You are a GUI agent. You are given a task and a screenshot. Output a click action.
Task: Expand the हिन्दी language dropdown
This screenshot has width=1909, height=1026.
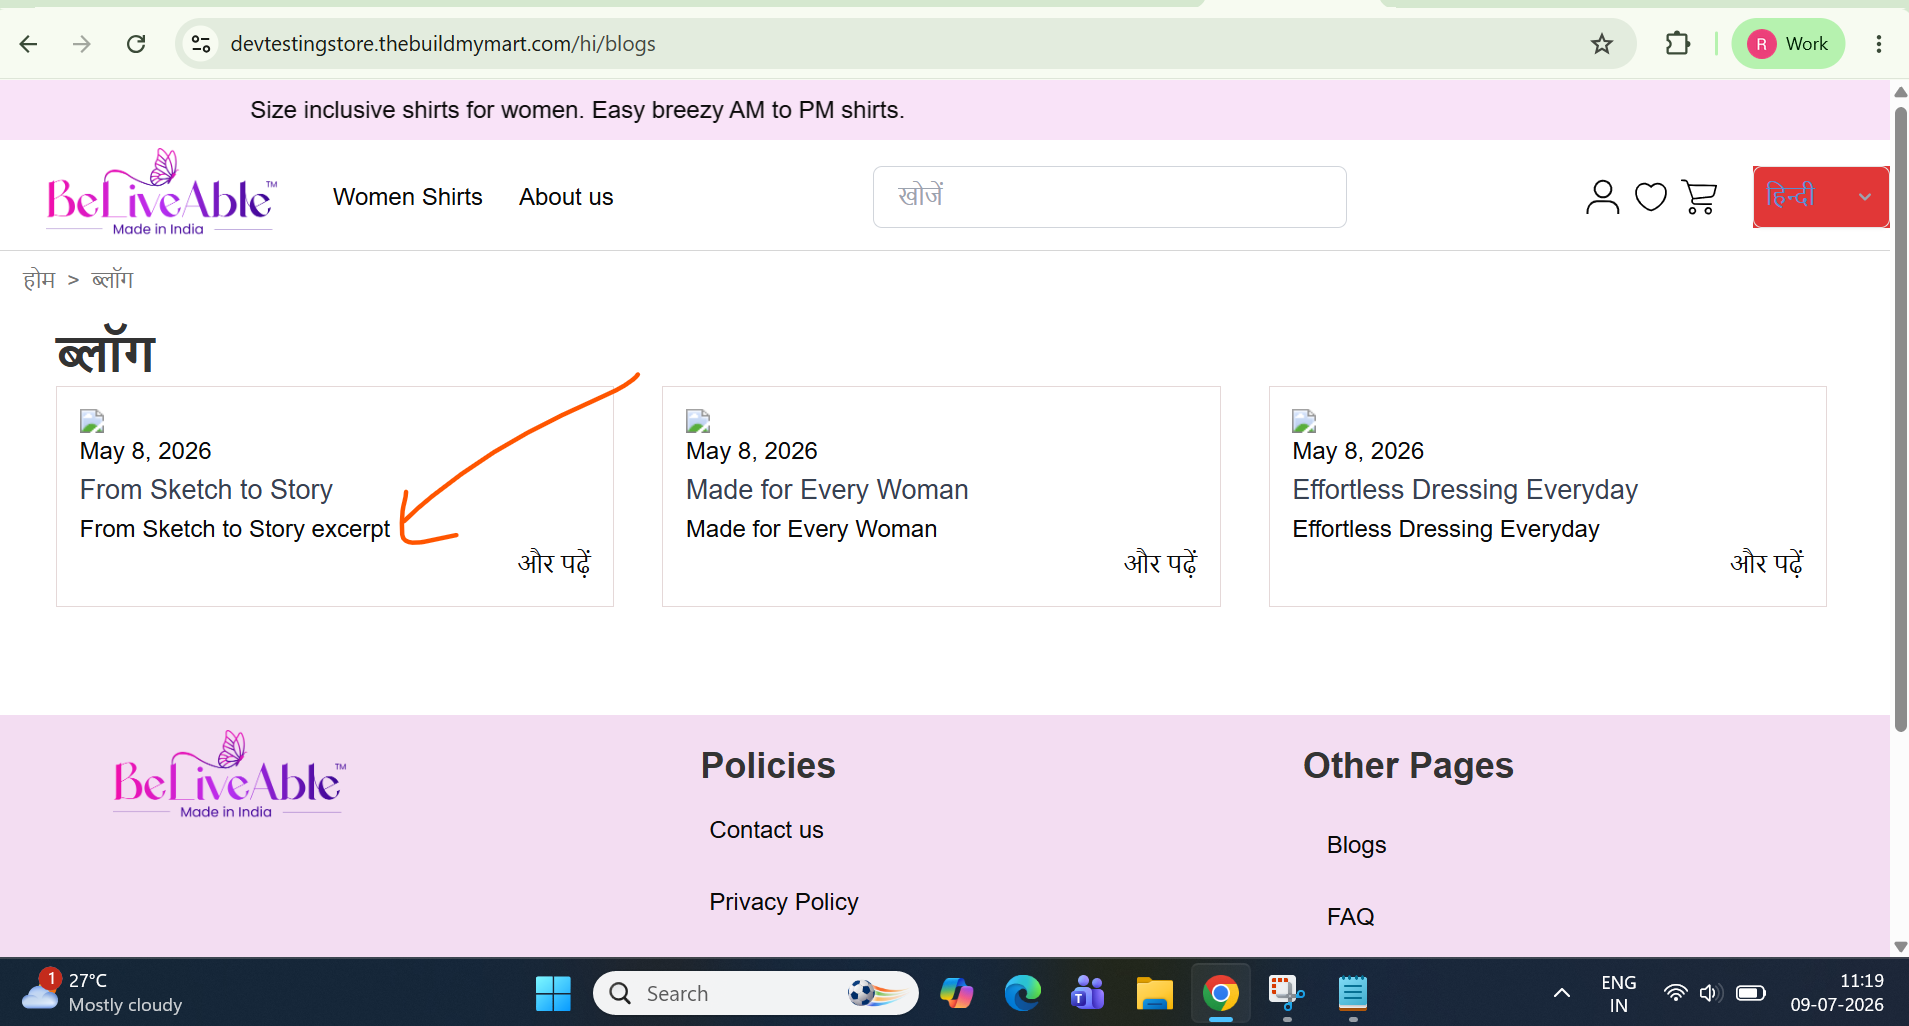click(1821, 197)
